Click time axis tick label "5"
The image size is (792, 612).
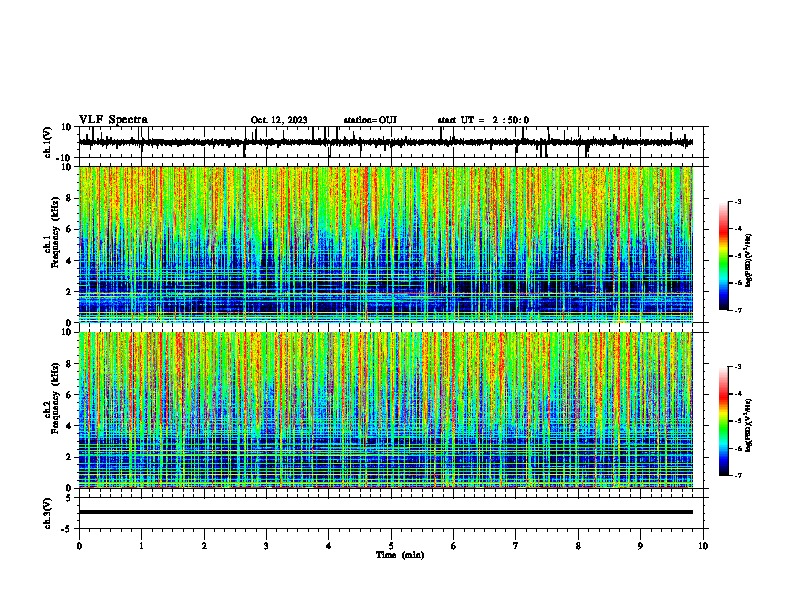pos(391,546)
